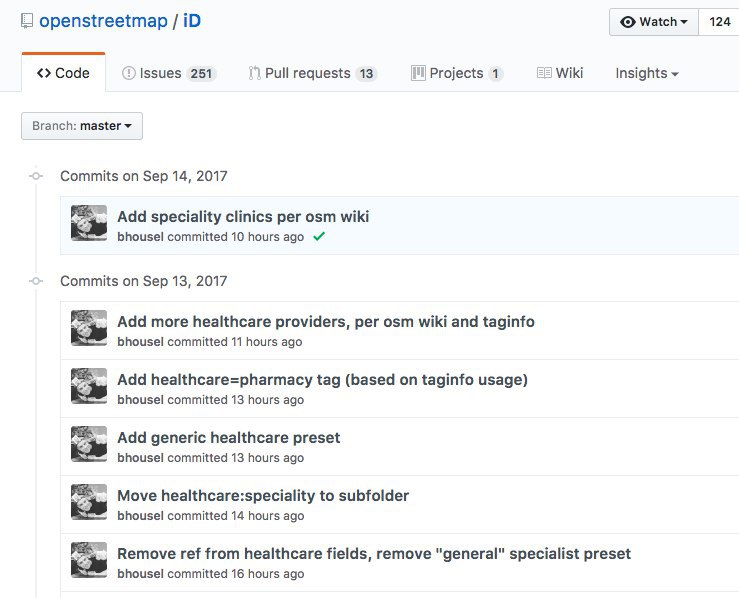Expand the Insights dropdown menu
The image size is (739, 598).
(647, 73)
